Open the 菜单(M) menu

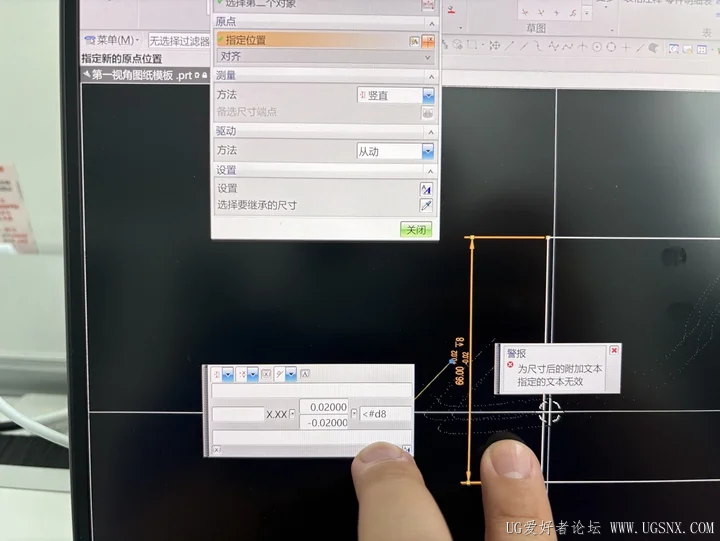click(112, 40)
